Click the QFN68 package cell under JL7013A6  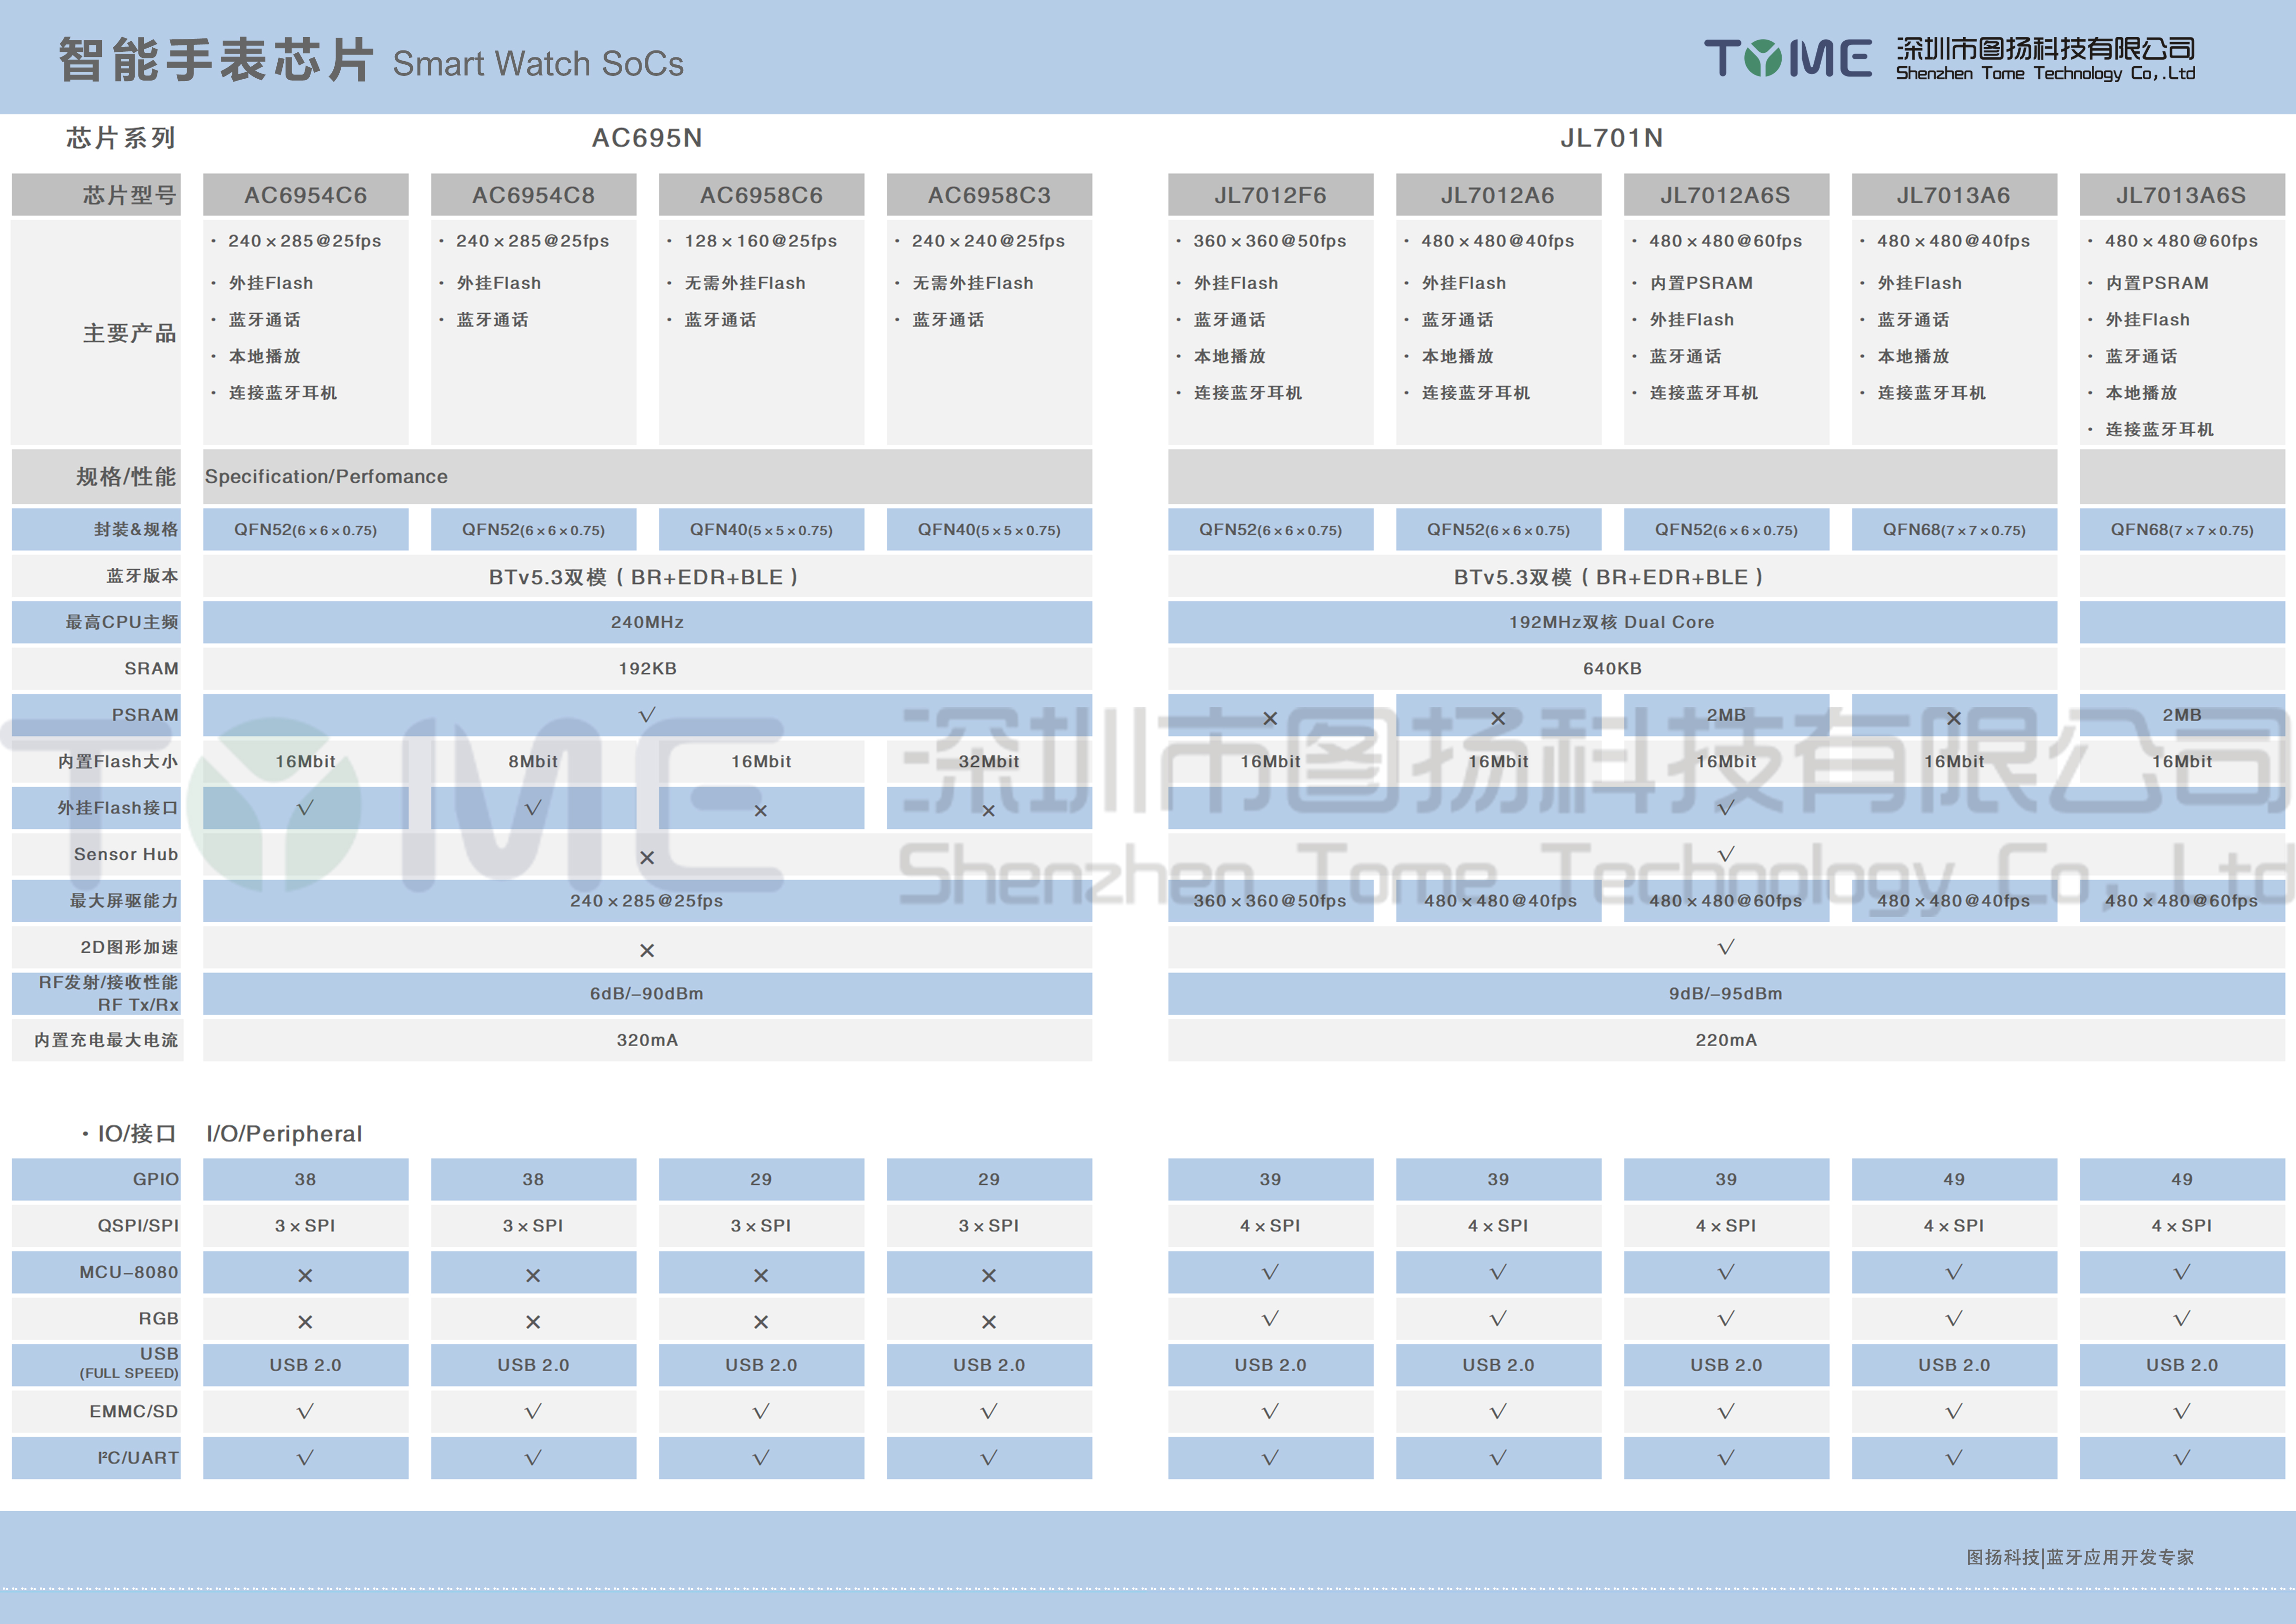coord(1954,530)
